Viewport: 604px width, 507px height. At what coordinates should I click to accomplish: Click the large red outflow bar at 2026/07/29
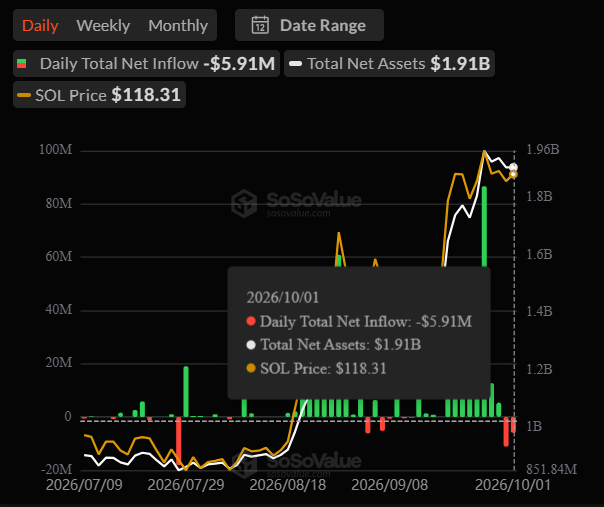tap(178, 442)
